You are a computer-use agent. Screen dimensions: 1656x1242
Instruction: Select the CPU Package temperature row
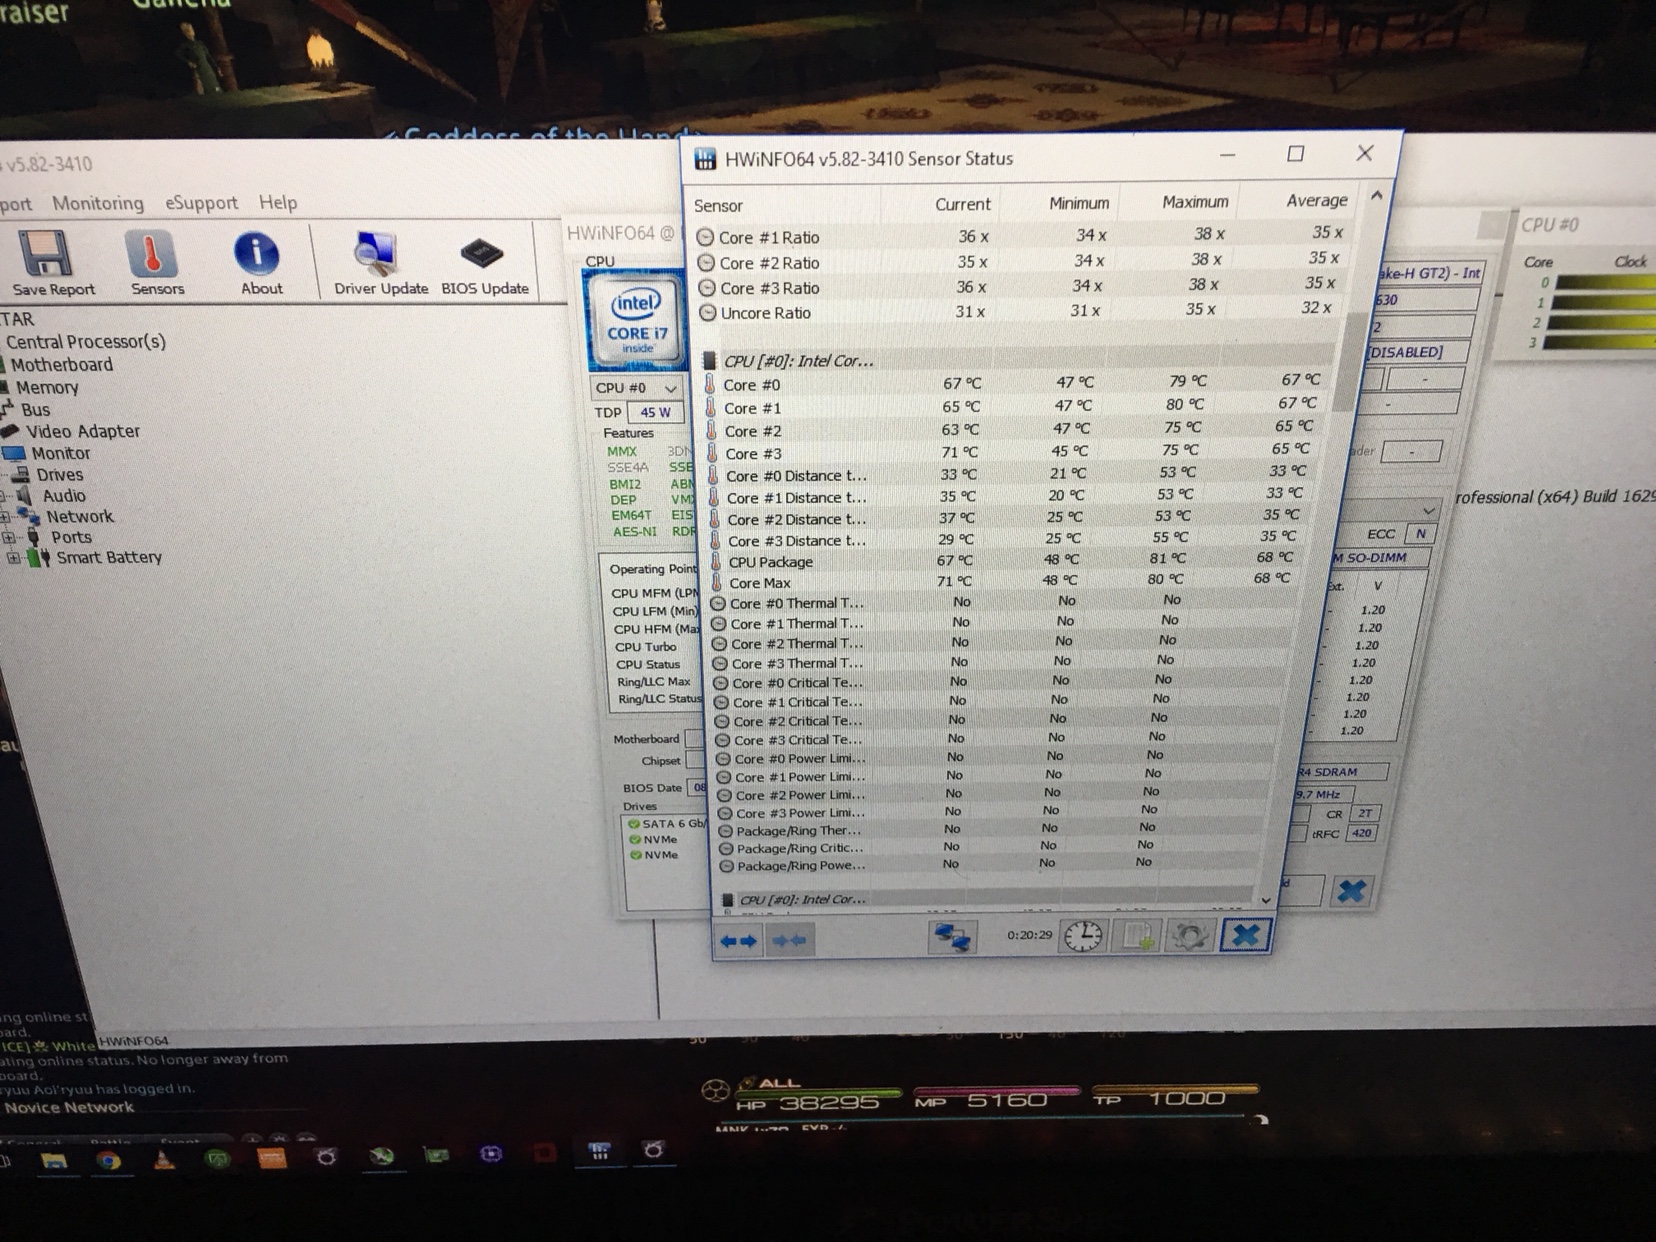(1005, 561)
